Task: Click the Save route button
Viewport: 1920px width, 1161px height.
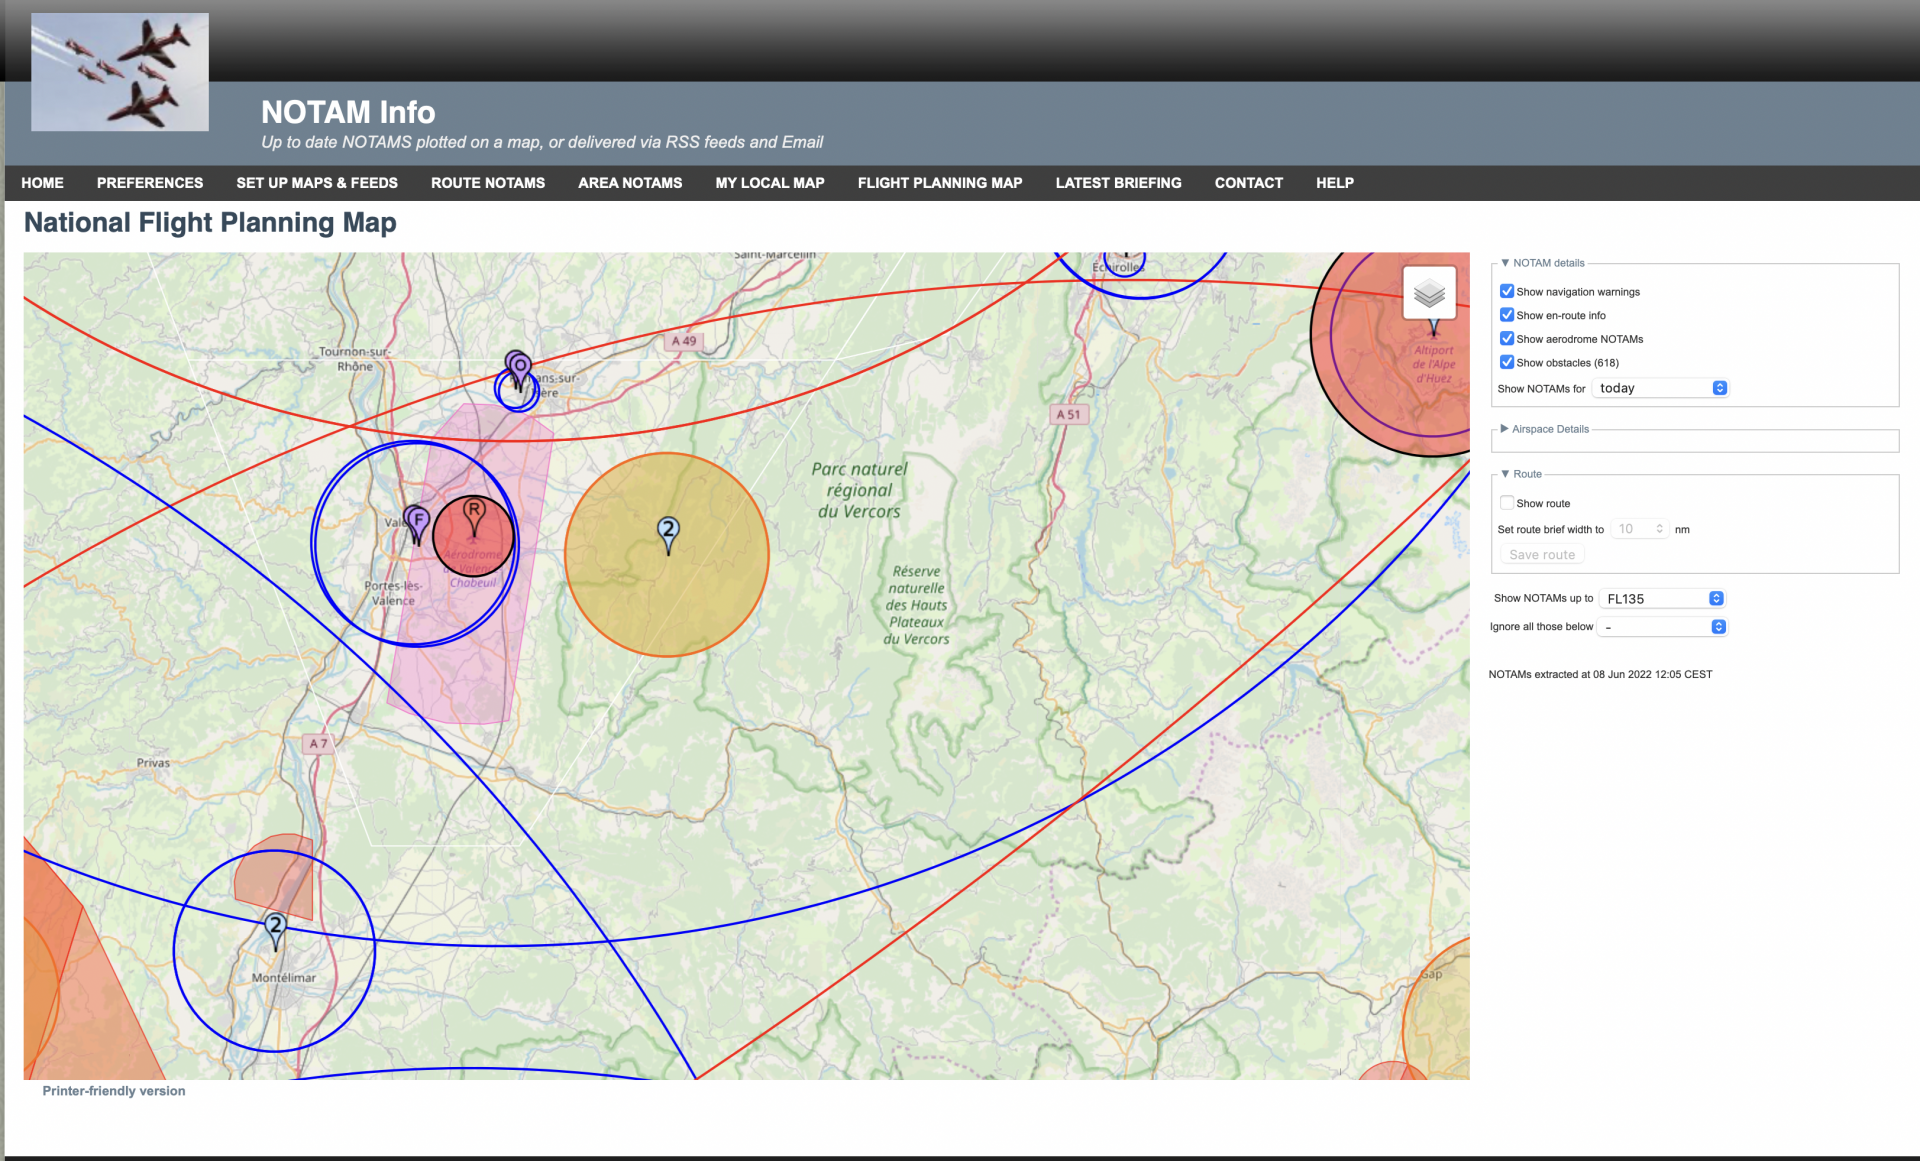Action: [1542, 555]
